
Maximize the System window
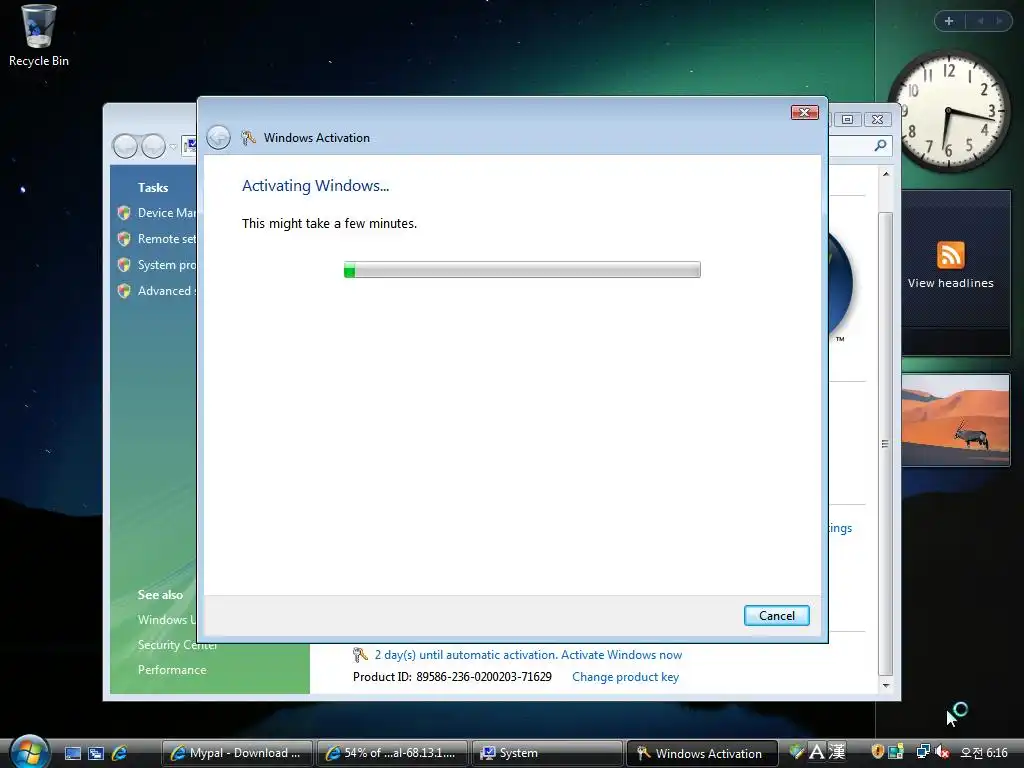tap(847, 120)
